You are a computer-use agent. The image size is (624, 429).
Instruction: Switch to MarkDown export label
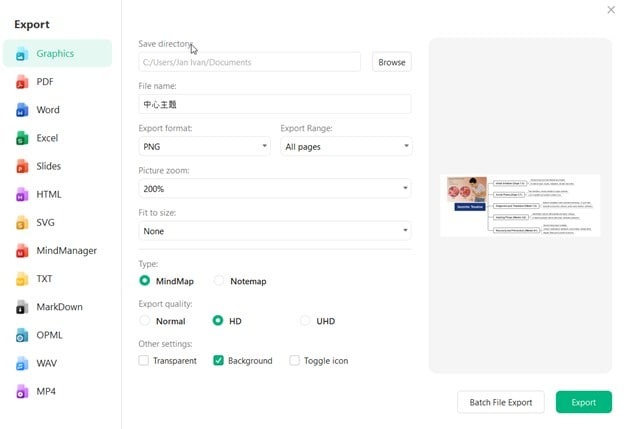[x=60, y=307]
